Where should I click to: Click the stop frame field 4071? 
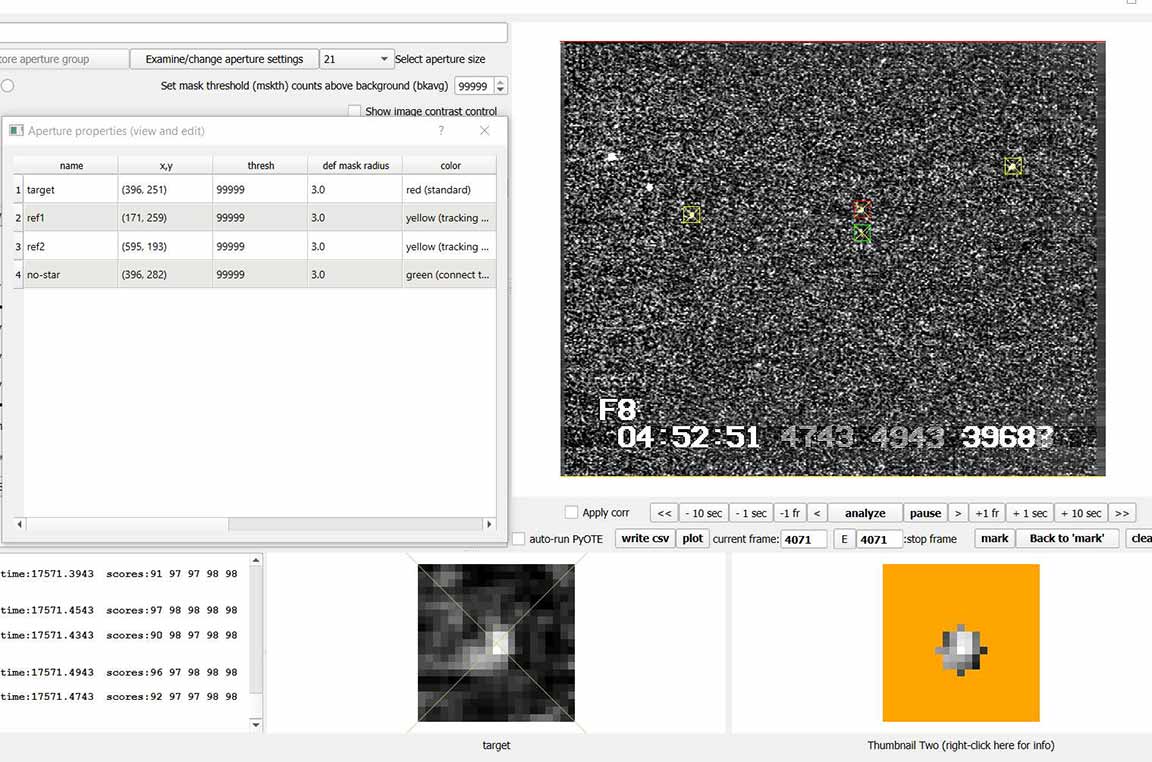(x=879, y=539)
